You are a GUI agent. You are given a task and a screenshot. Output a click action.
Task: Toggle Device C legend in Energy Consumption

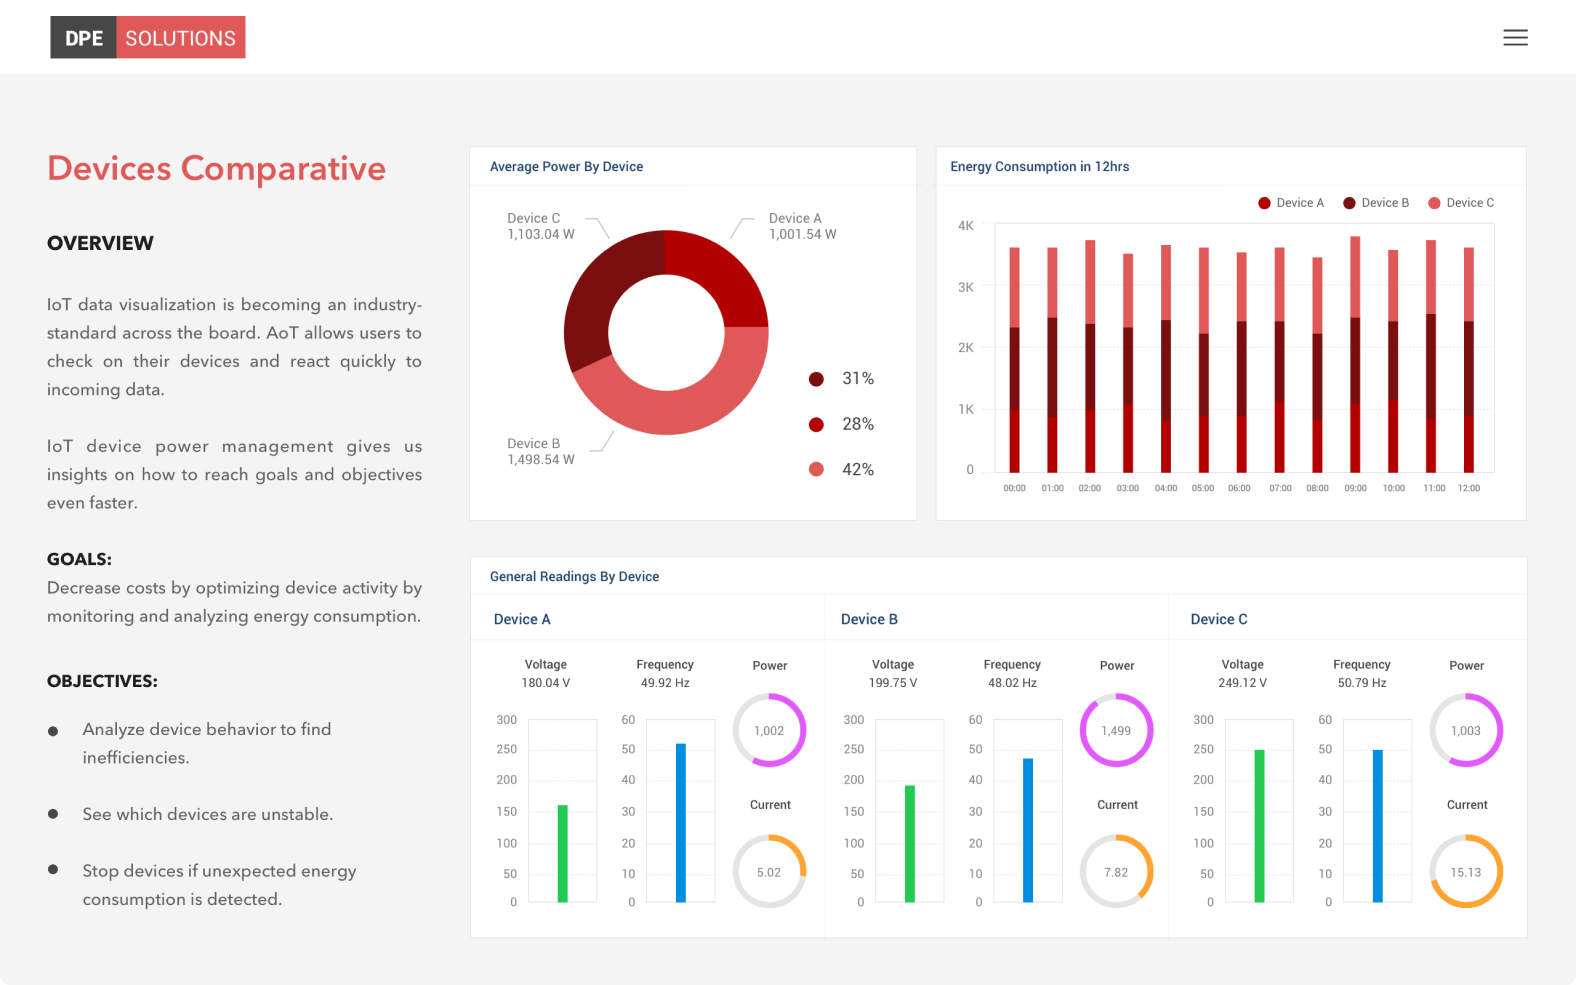[1460, 203]
